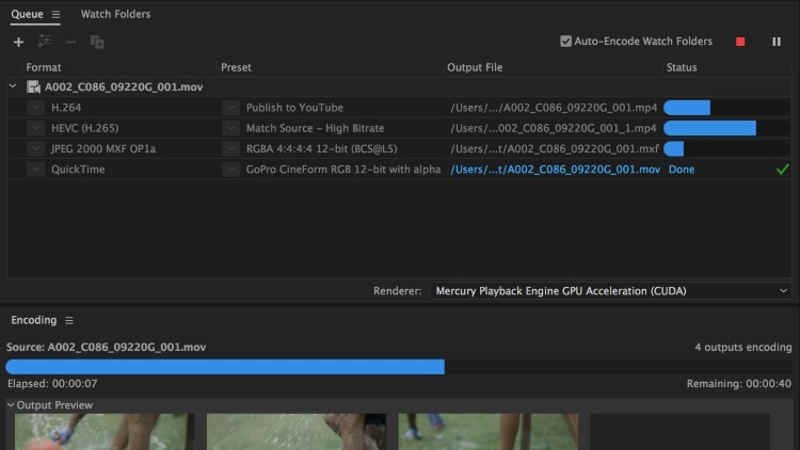Click the Status column header

tap(681, 67)
